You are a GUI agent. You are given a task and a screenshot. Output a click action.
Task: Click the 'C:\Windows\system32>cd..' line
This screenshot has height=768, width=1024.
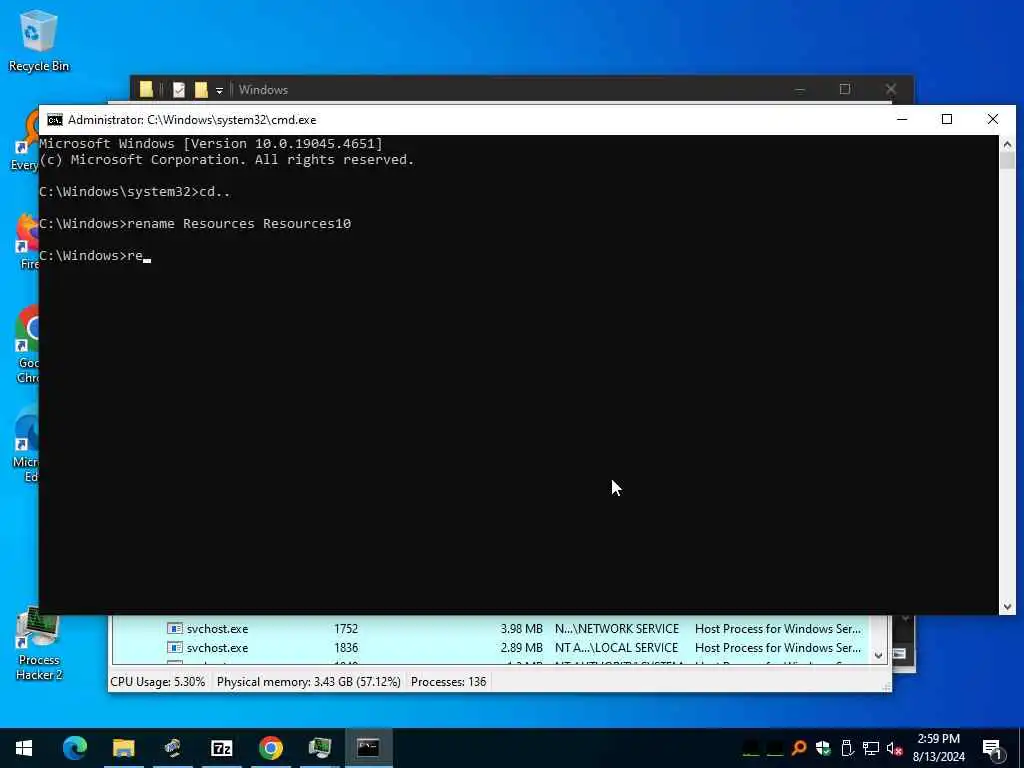click(135, 191)
